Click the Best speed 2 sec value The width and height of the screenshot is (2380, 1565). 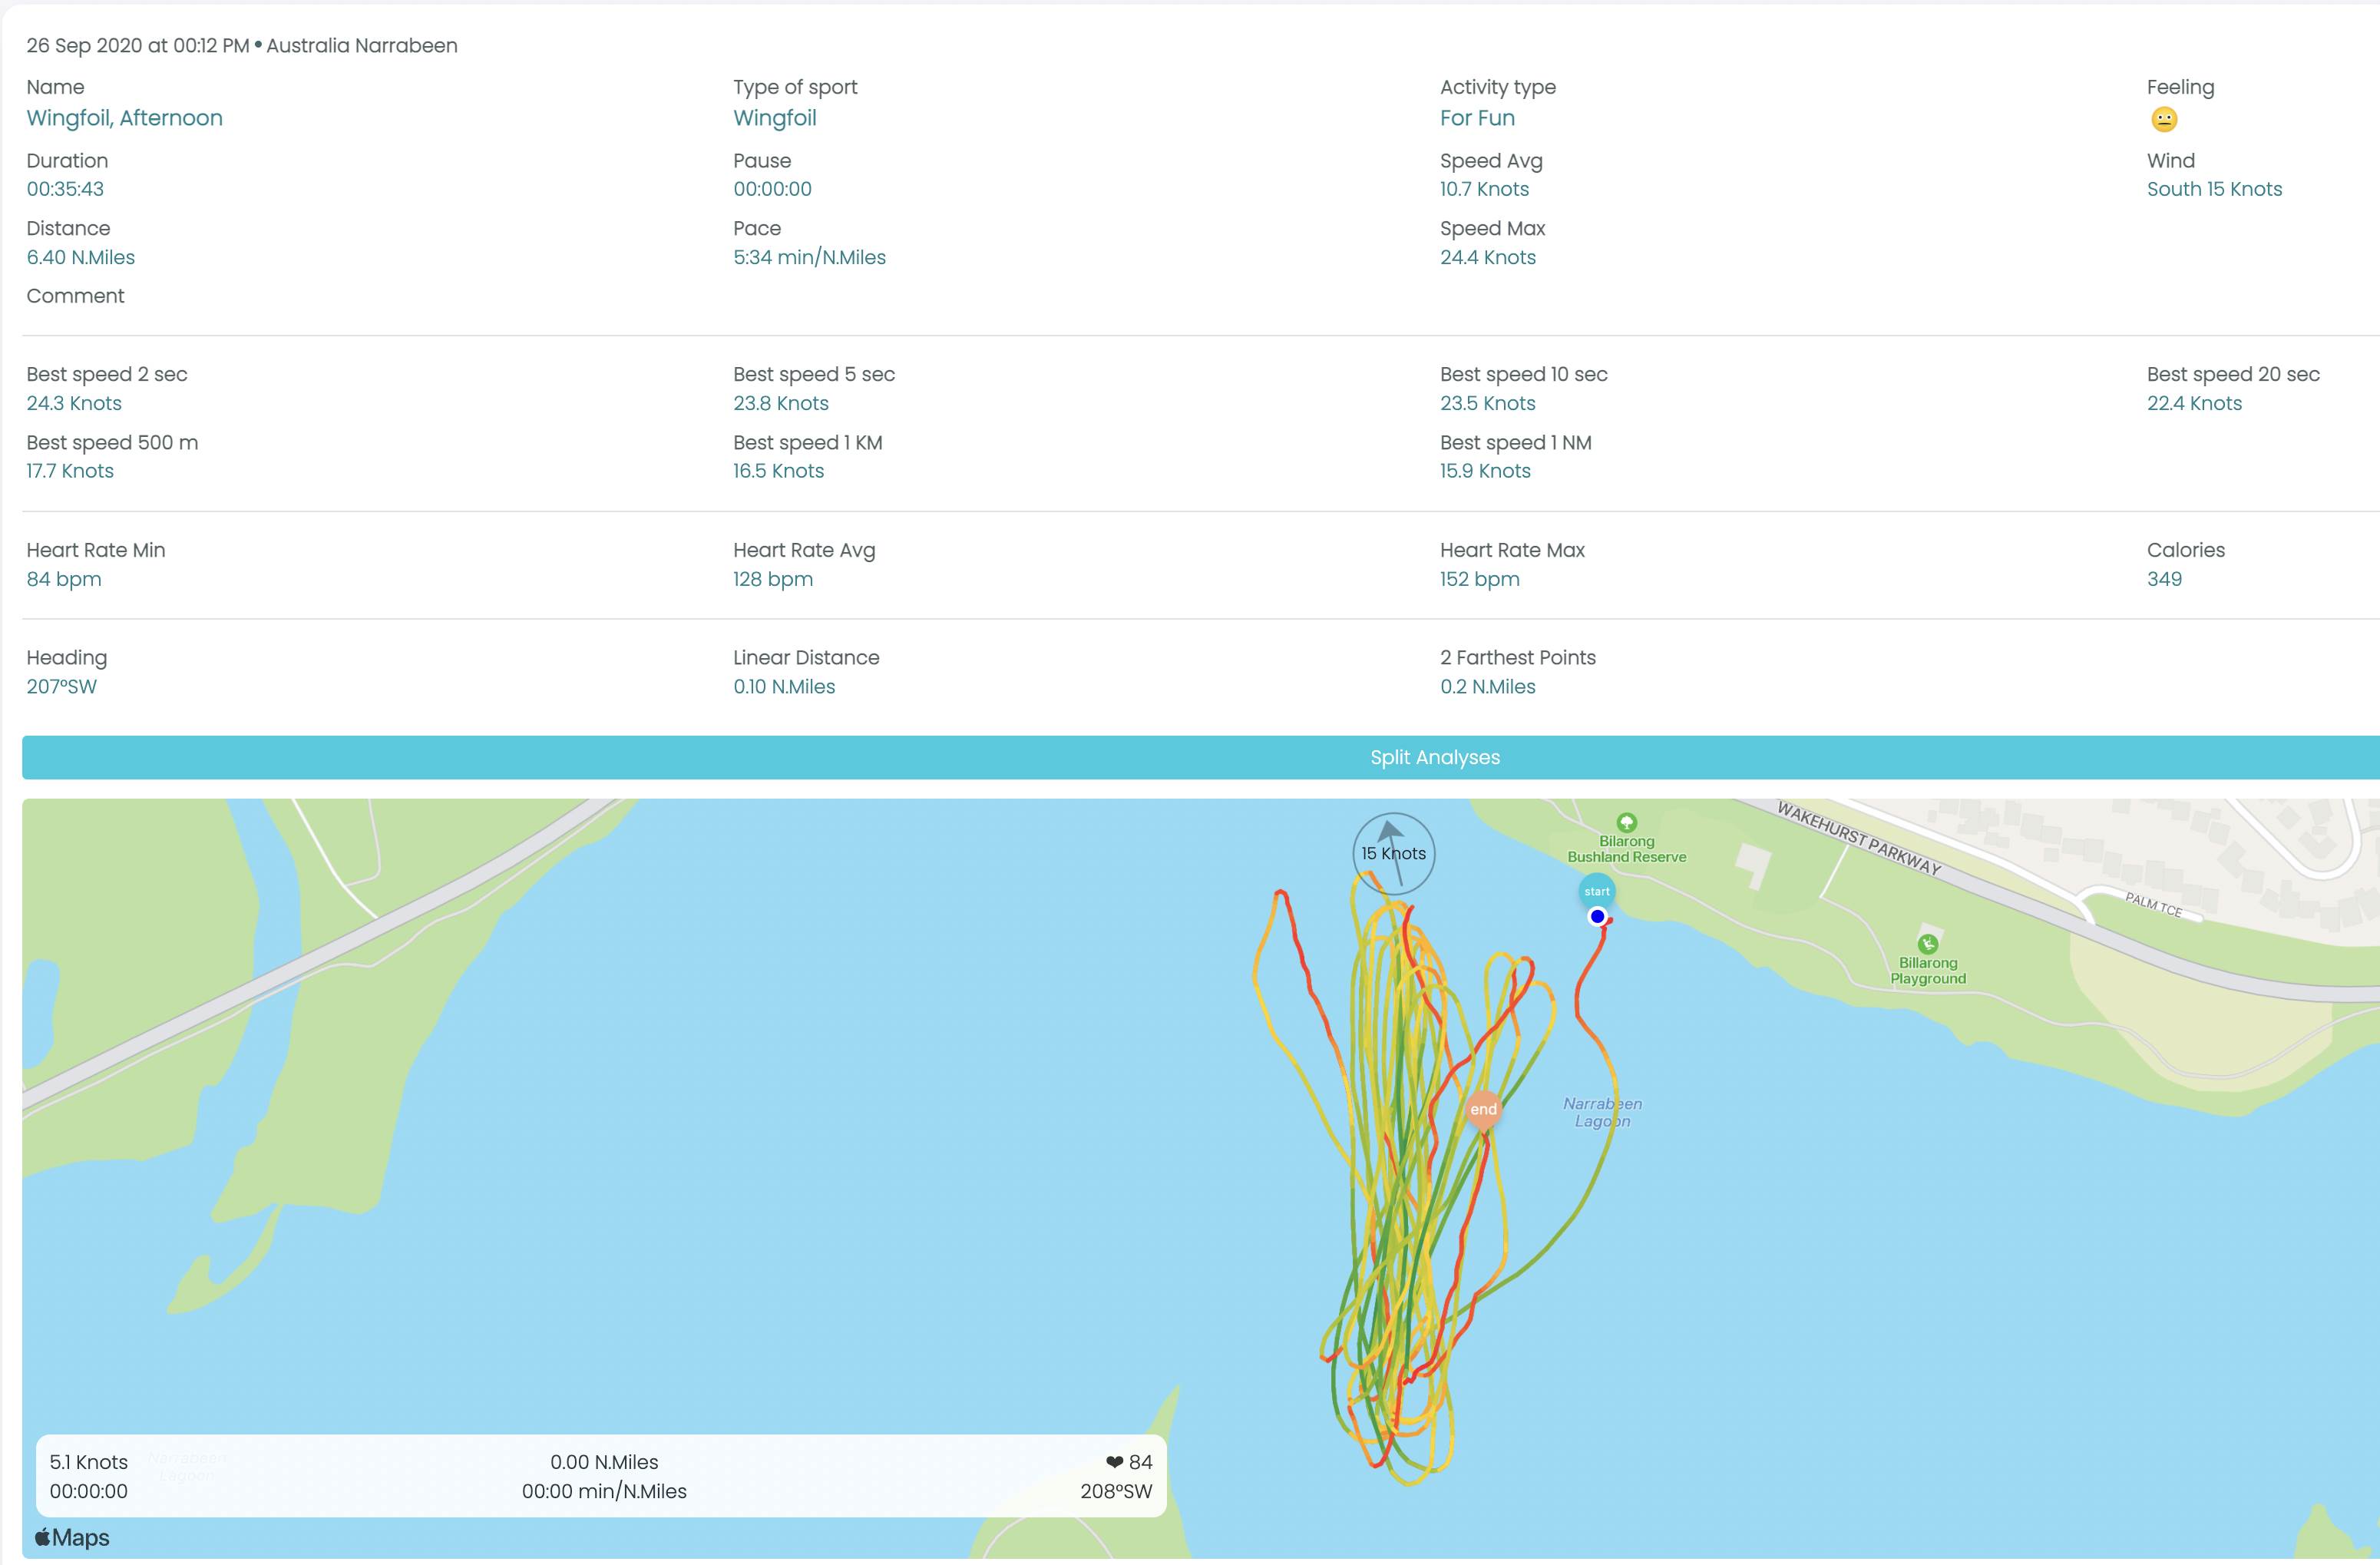(x=74, y=403)
